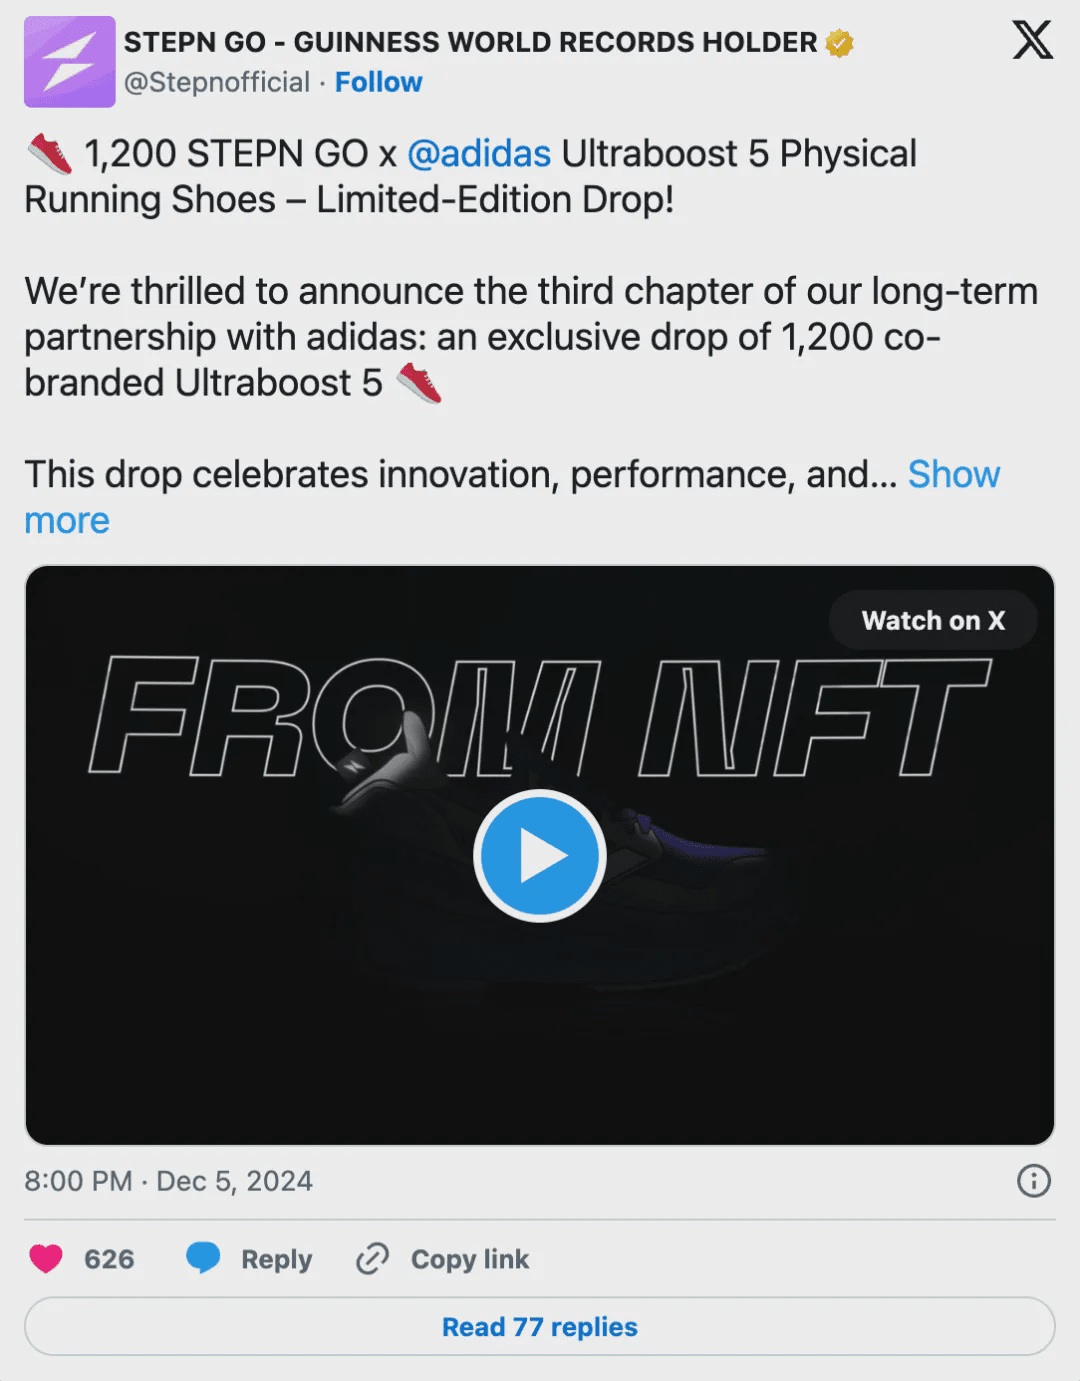The image size is (1080, 1381).
Task: Like the post with the heart icon
Action: coord(46,1258)
